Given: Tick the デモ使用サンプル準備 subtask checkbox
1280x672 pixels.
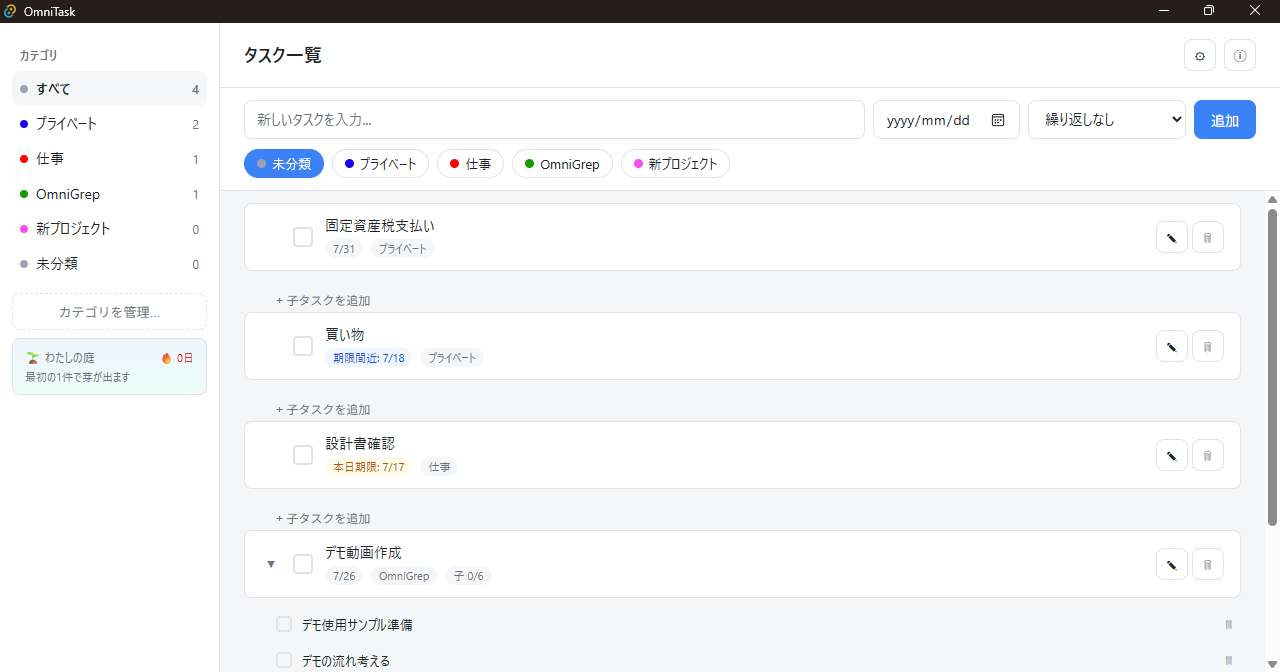Looking at the screenshot, I should pos(284,624).
